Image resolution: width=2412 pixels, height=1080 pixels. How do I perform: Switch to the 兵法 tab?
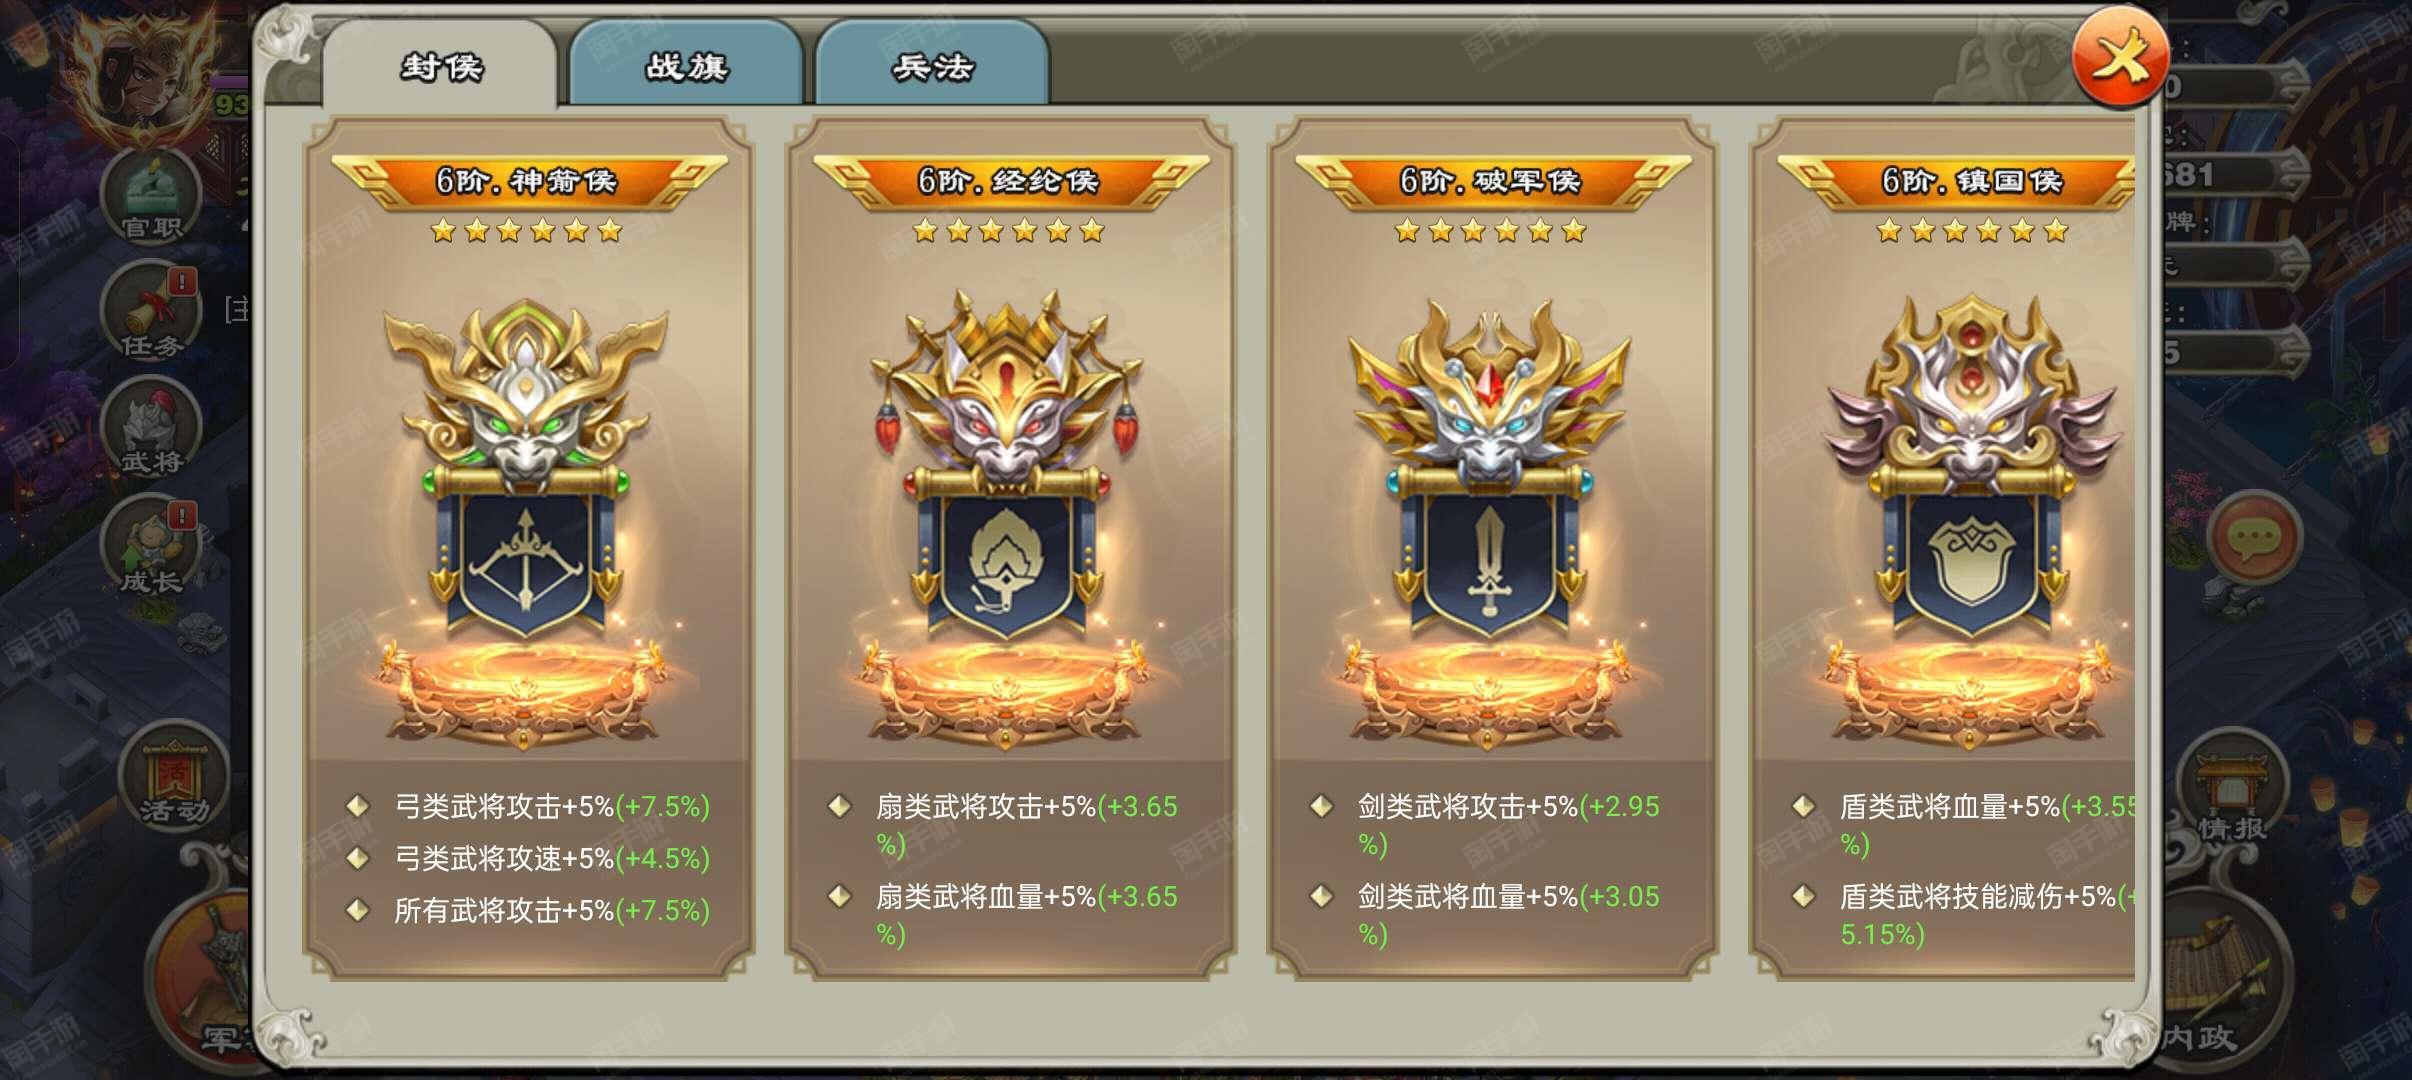point(932,64)
